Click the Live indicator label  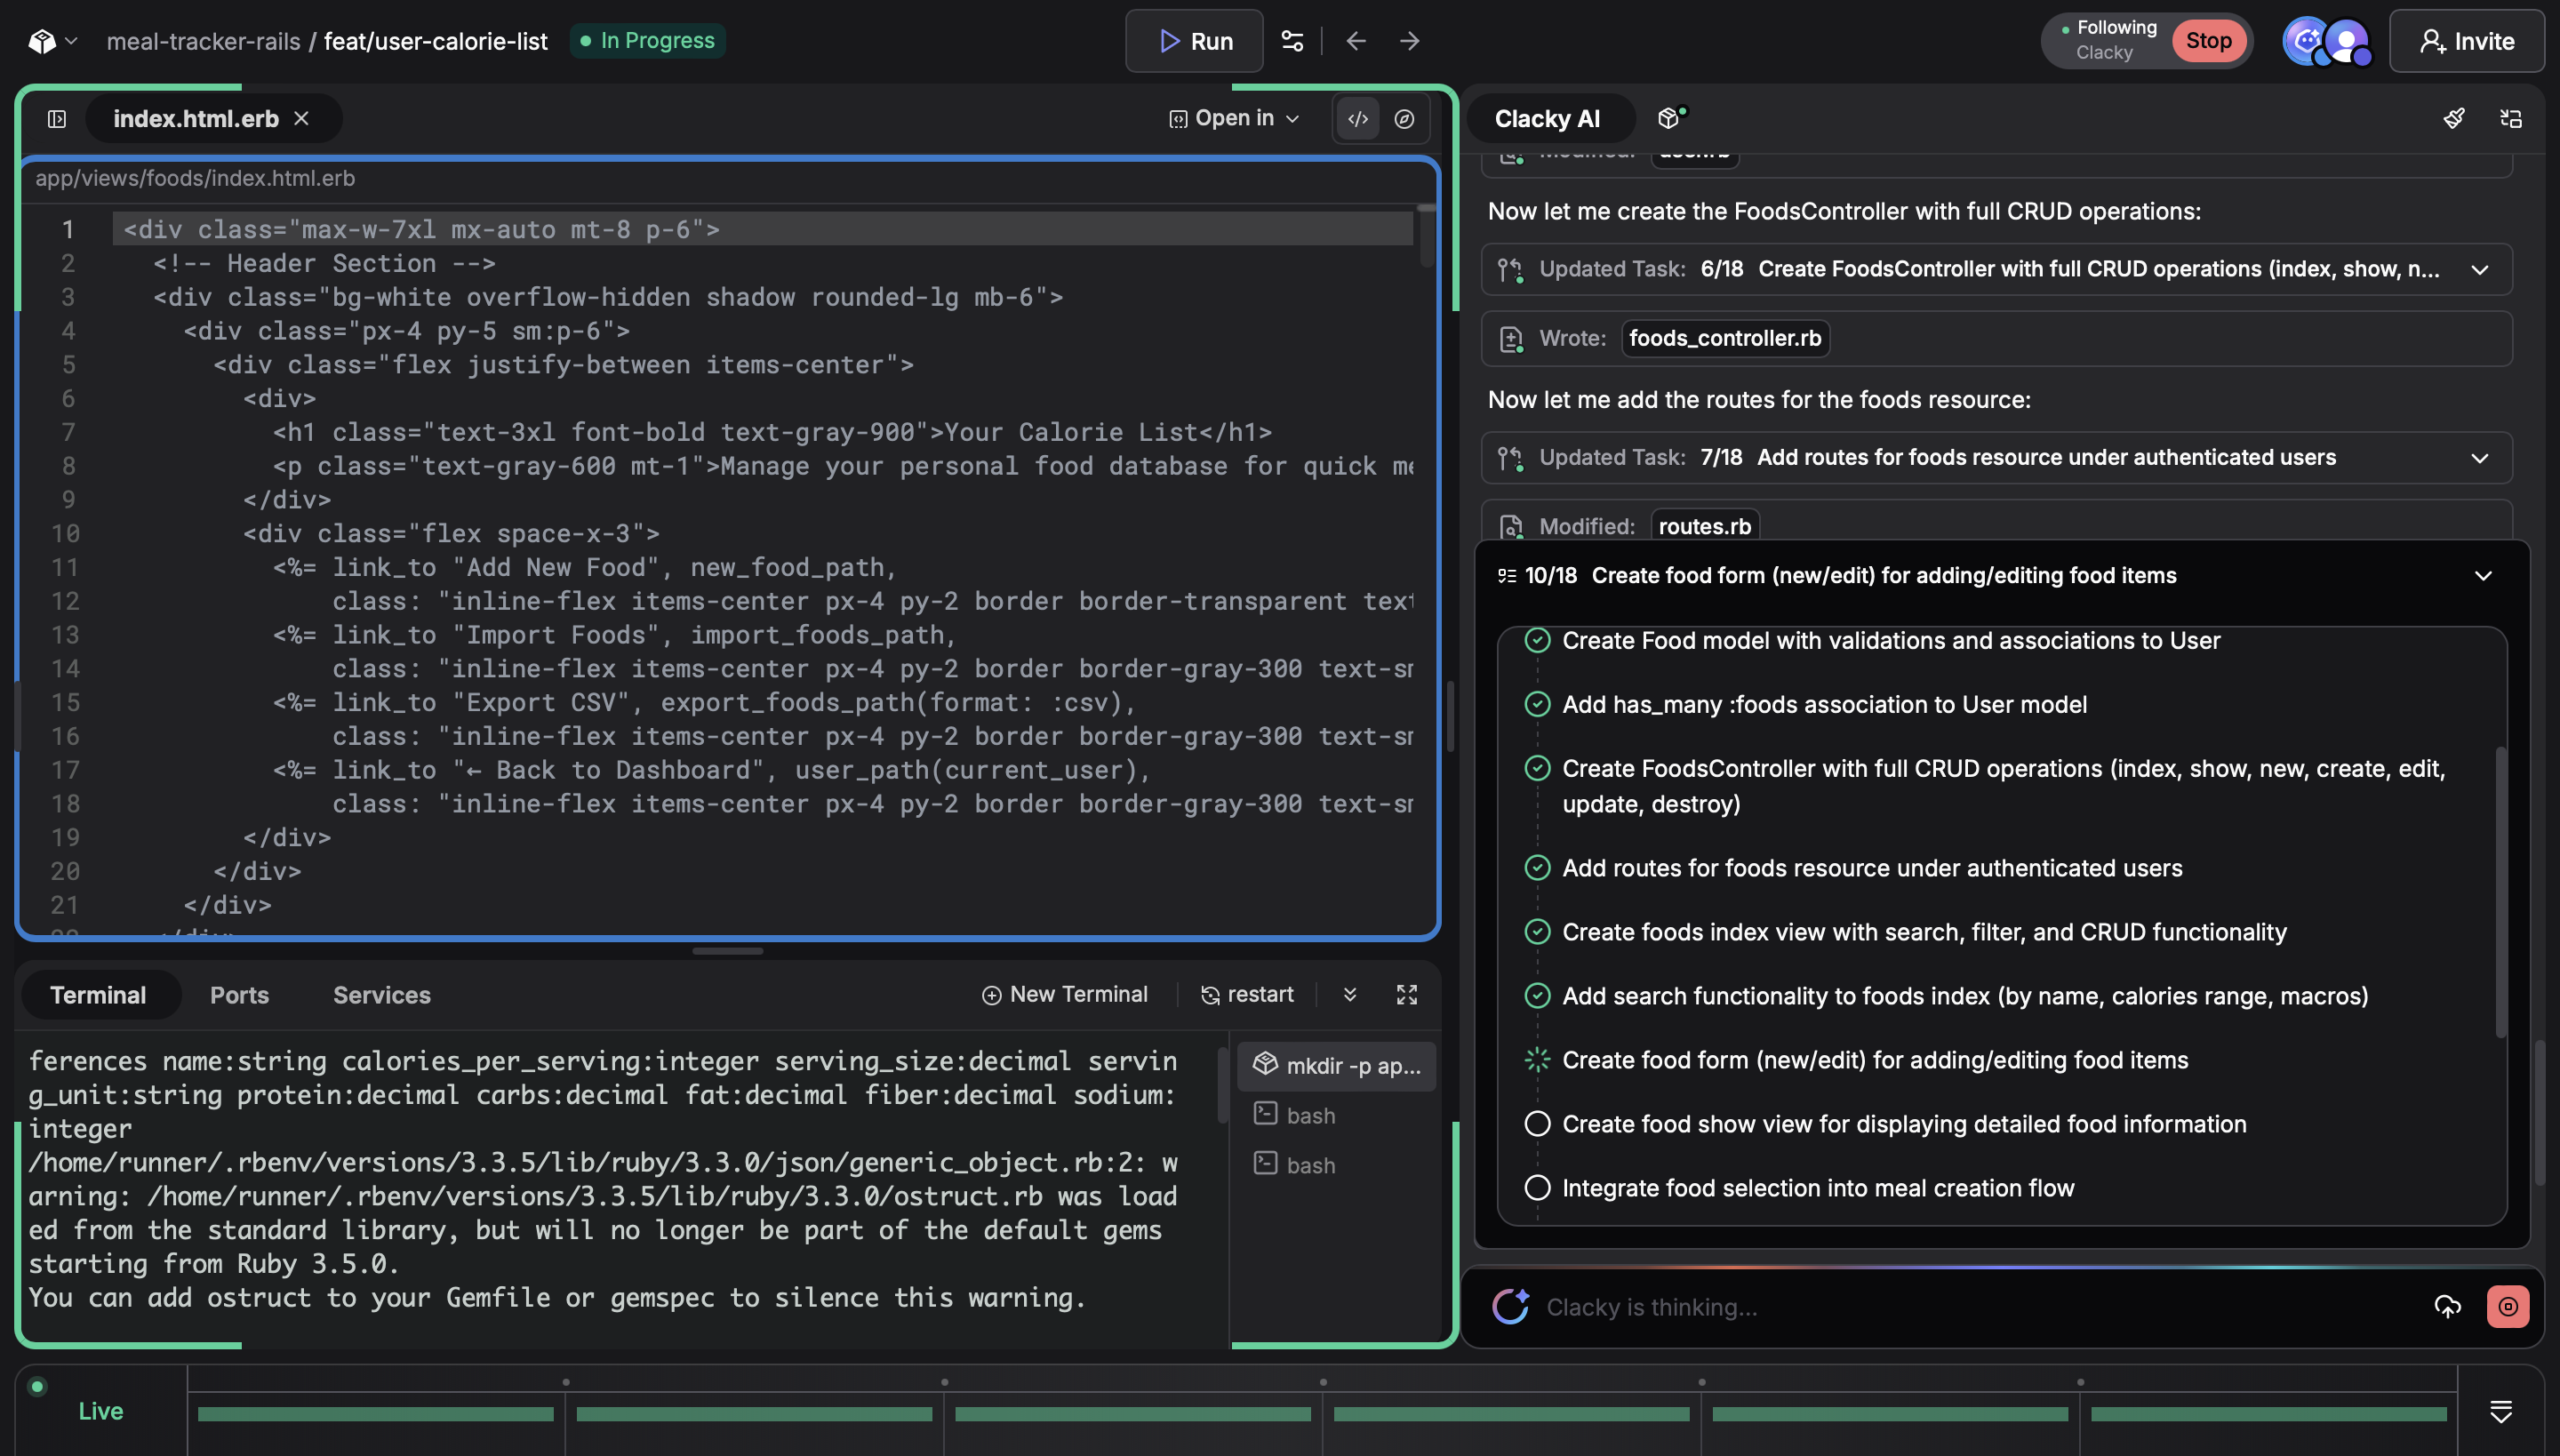(101, 1411)
